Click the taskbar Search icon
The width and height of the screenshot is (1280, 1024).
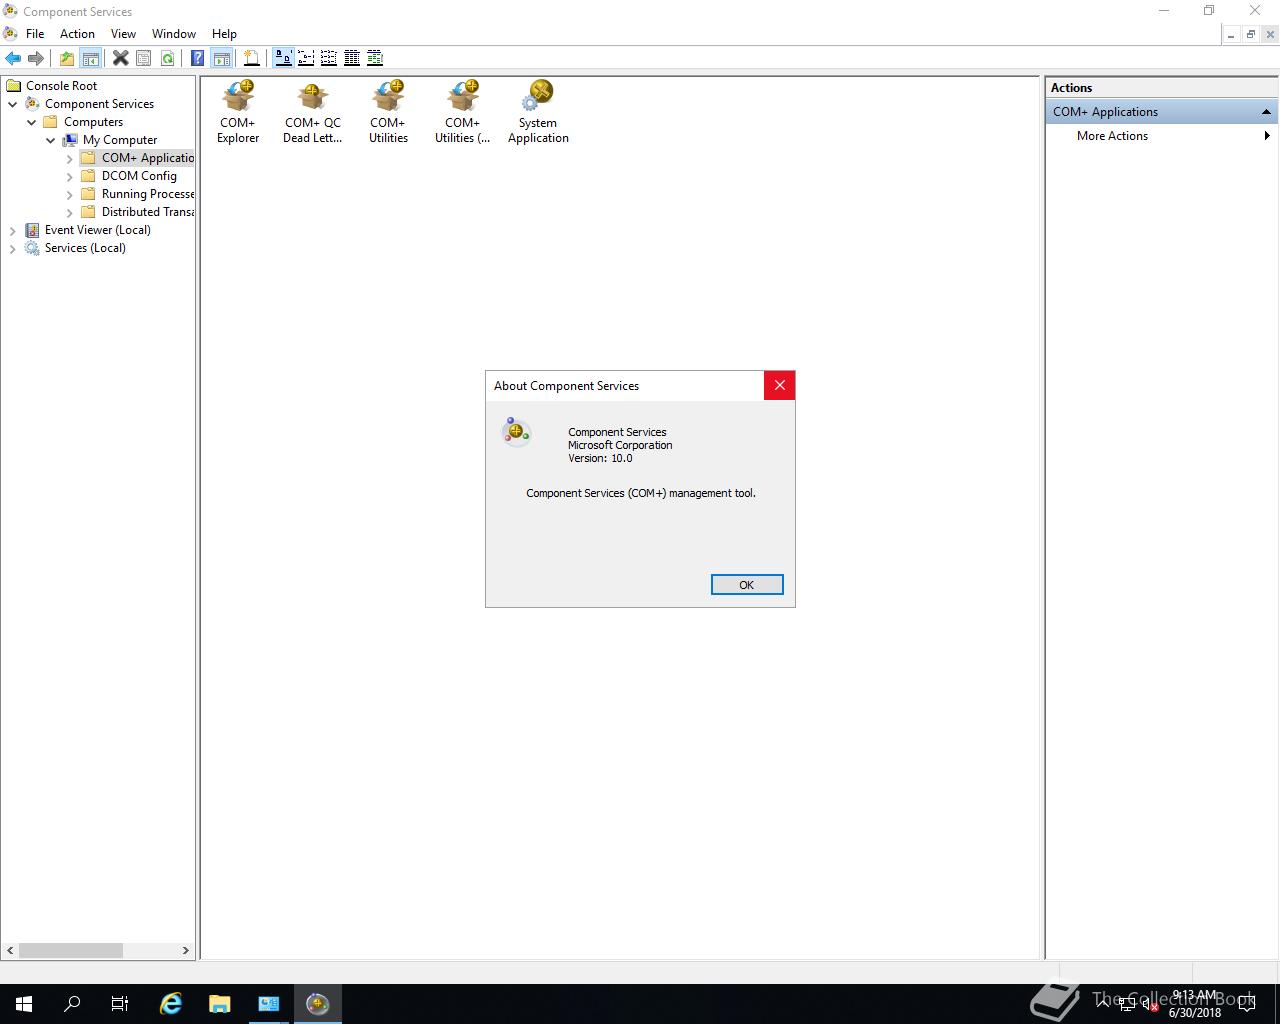(72, 1004)
